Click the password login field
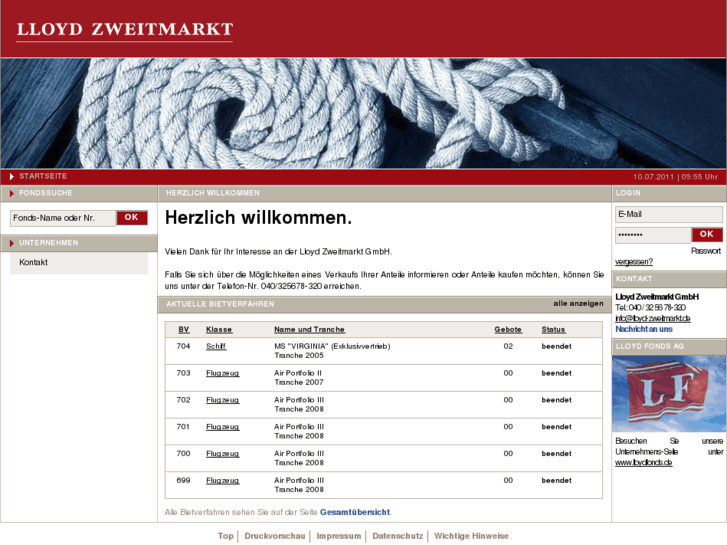 point(653,235)
